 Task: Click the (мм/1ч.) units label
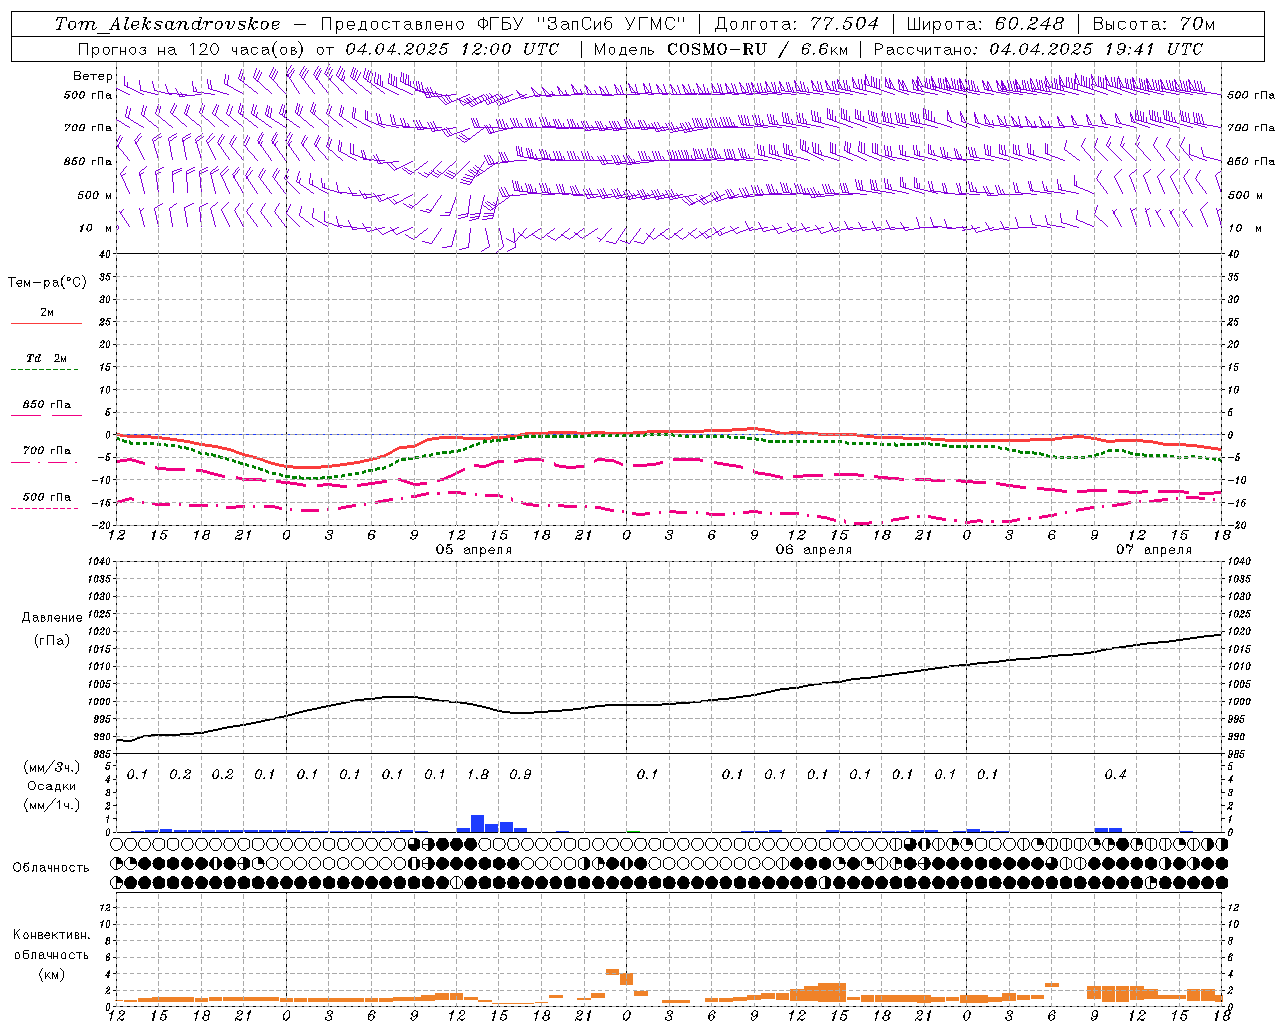52,805
